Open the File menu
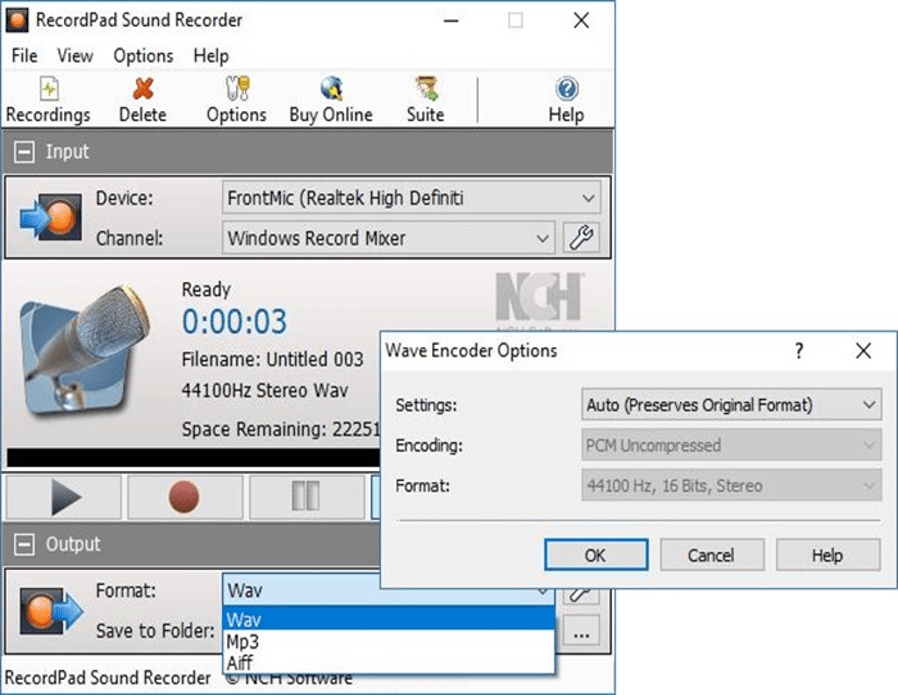 click(23, 56)
